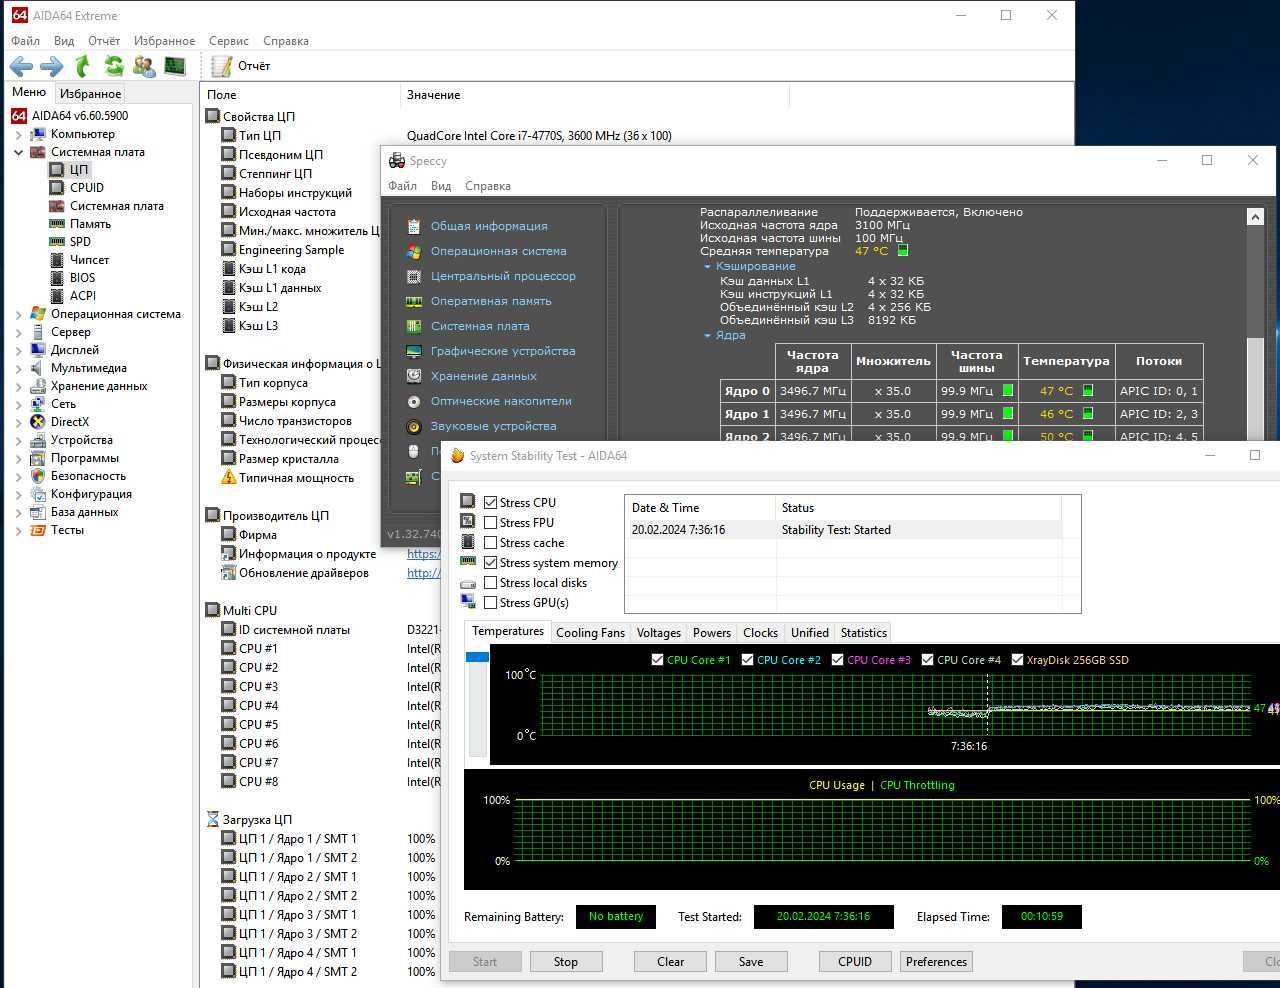The width and height of the screenshot is (1280, 988).
Task: Toggle CPU Core #3 graph checkbox
Action: pyautogui.click(x=837, y=660)
